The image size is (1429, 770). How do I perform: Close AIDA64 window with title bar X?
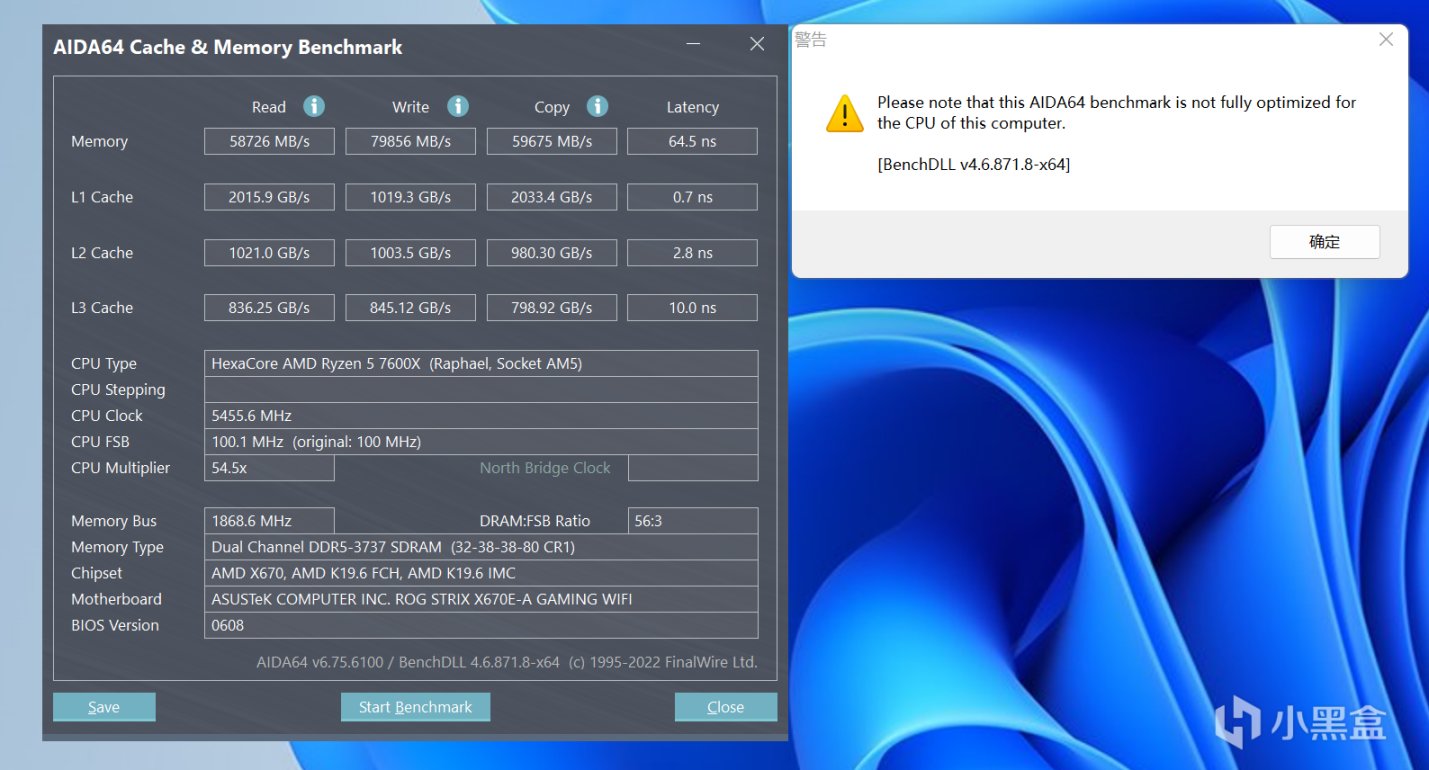coord(757,44)
